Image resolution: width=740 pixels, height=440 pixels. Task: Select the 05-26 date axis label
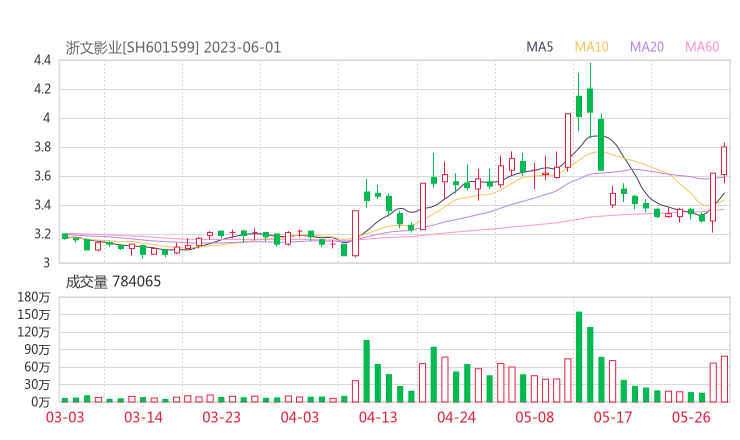[691, 417]
